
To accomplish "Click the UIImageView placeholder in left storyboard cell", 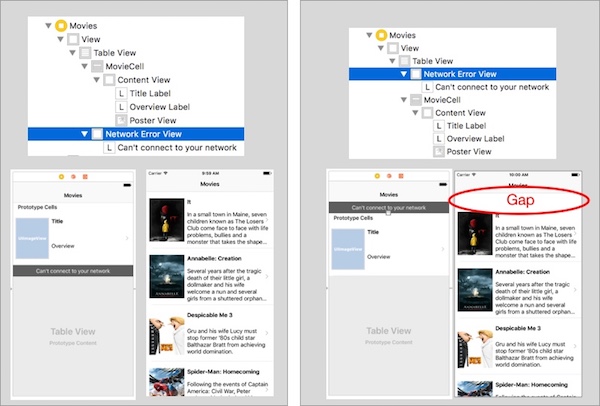I will (32, 238).
